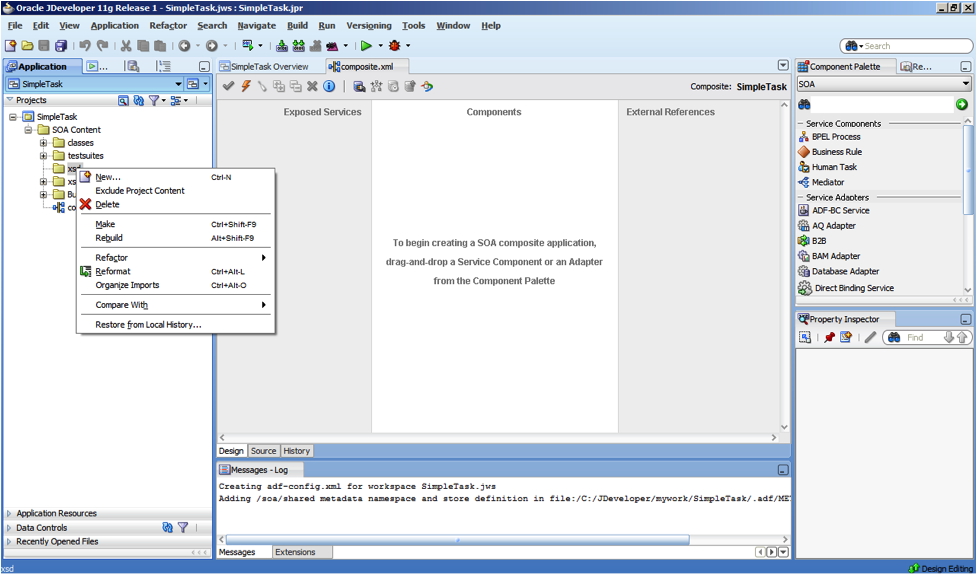Click the red Debug bug icon
This screenshot has width=977, height=574.
tap(395, 46)
